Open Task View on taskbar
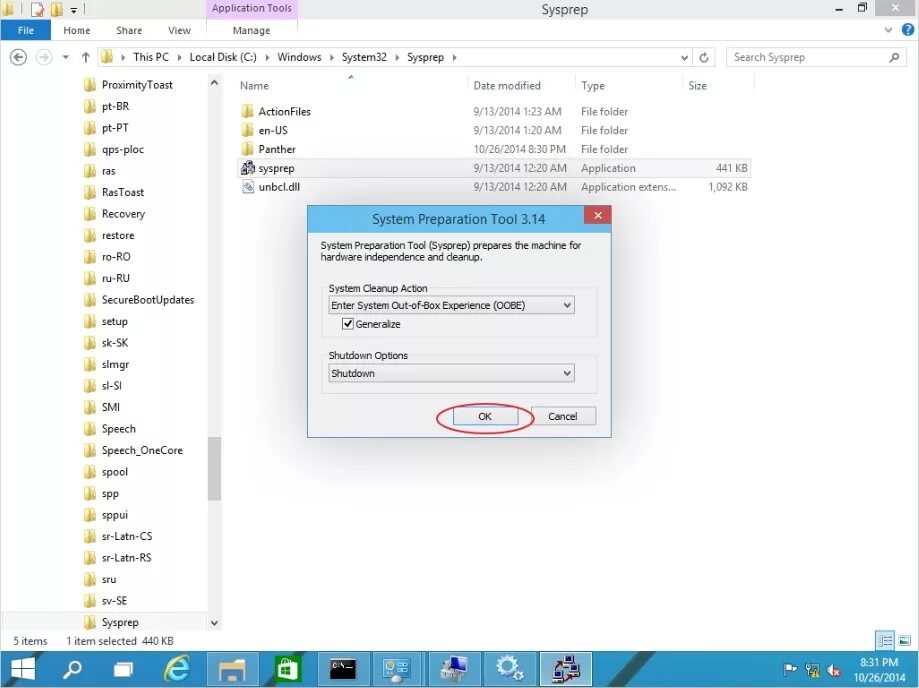The height and width of the screenshot is (688, 919). tap(123, 669)
